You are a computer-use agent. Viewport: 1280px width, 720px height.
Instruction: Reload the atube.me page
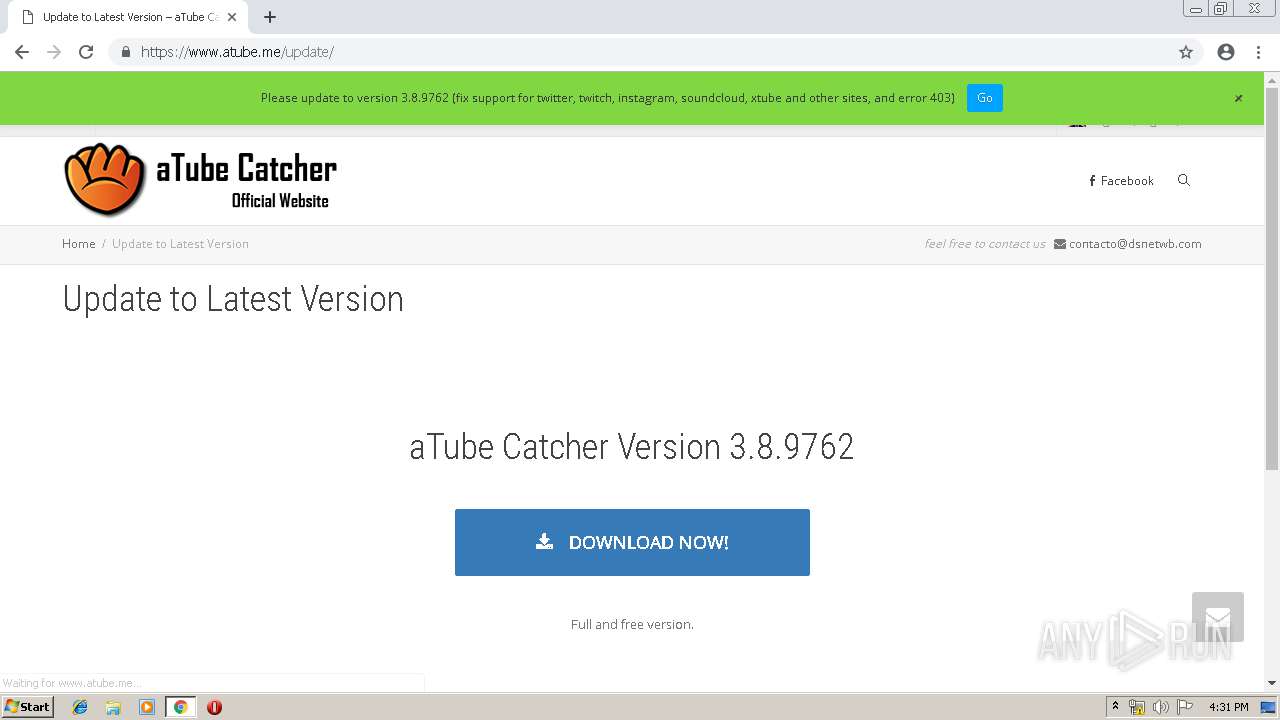point(86,52)
